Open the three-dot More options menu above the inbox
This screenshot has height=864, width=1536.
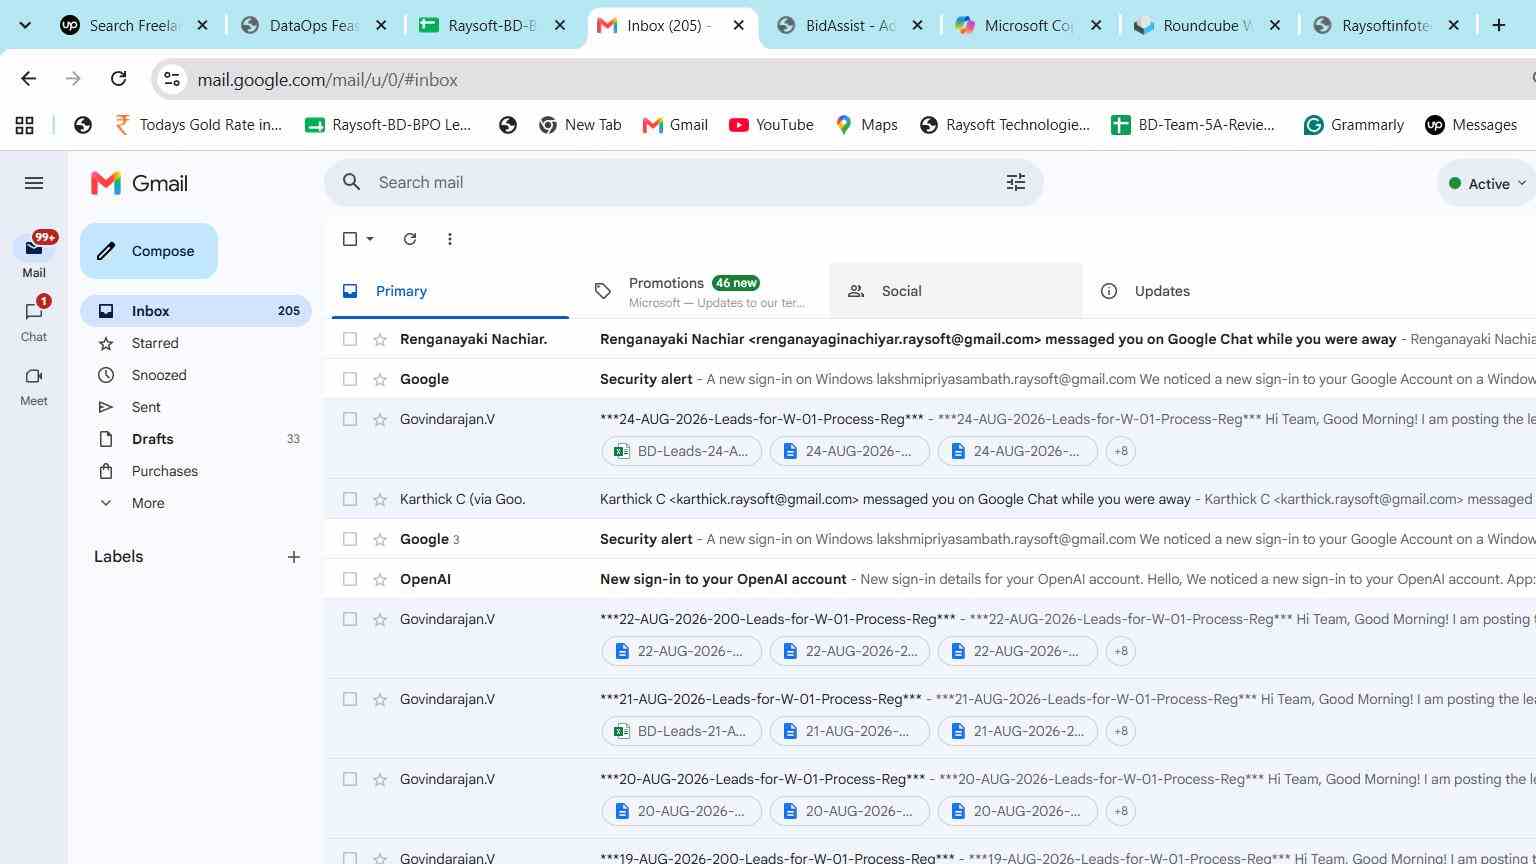pyautogui.click(x=450, y=239)
